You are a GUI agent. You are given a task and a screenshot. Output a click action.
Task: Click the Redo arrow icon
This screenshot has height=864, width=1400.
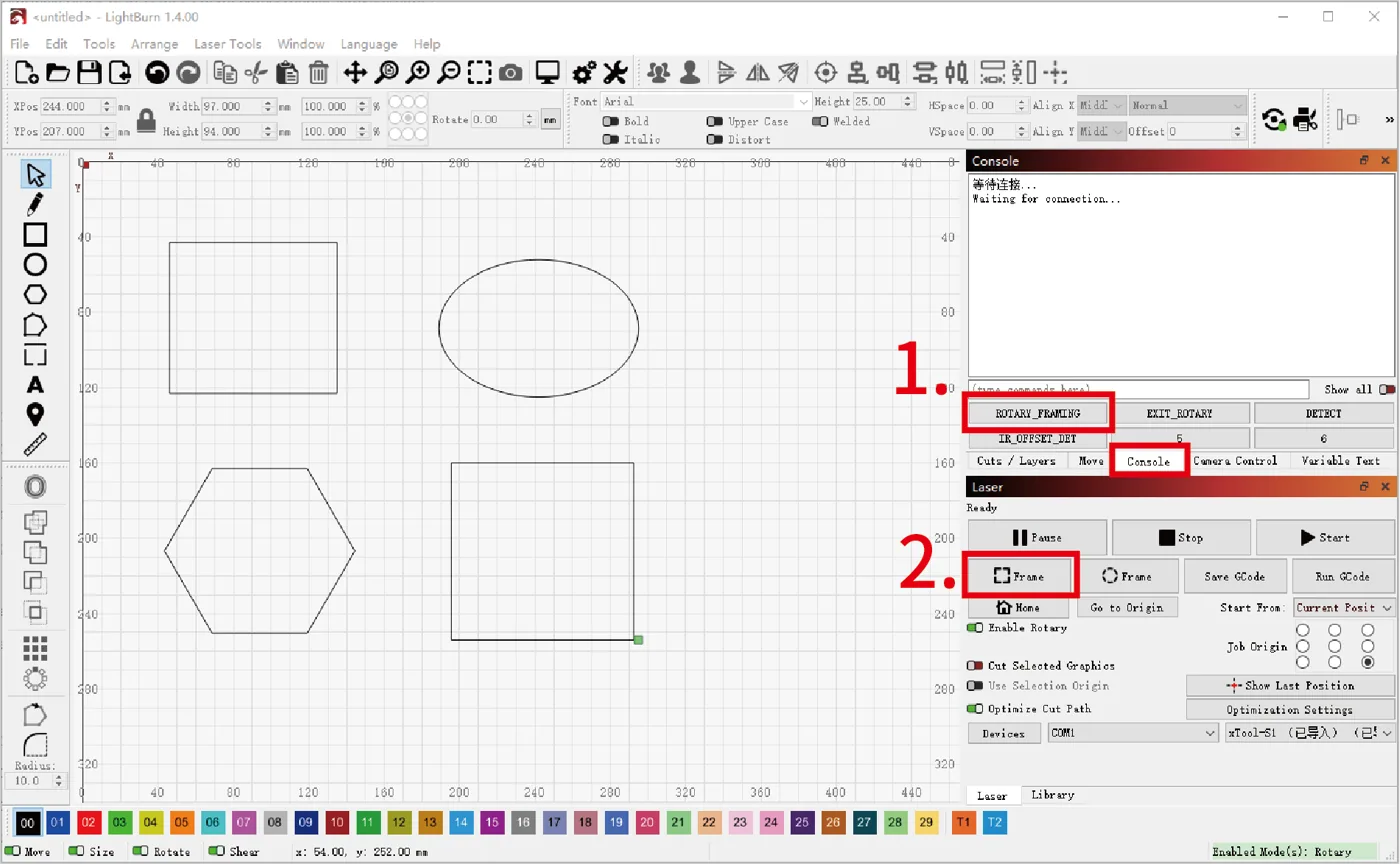(187, 72)
